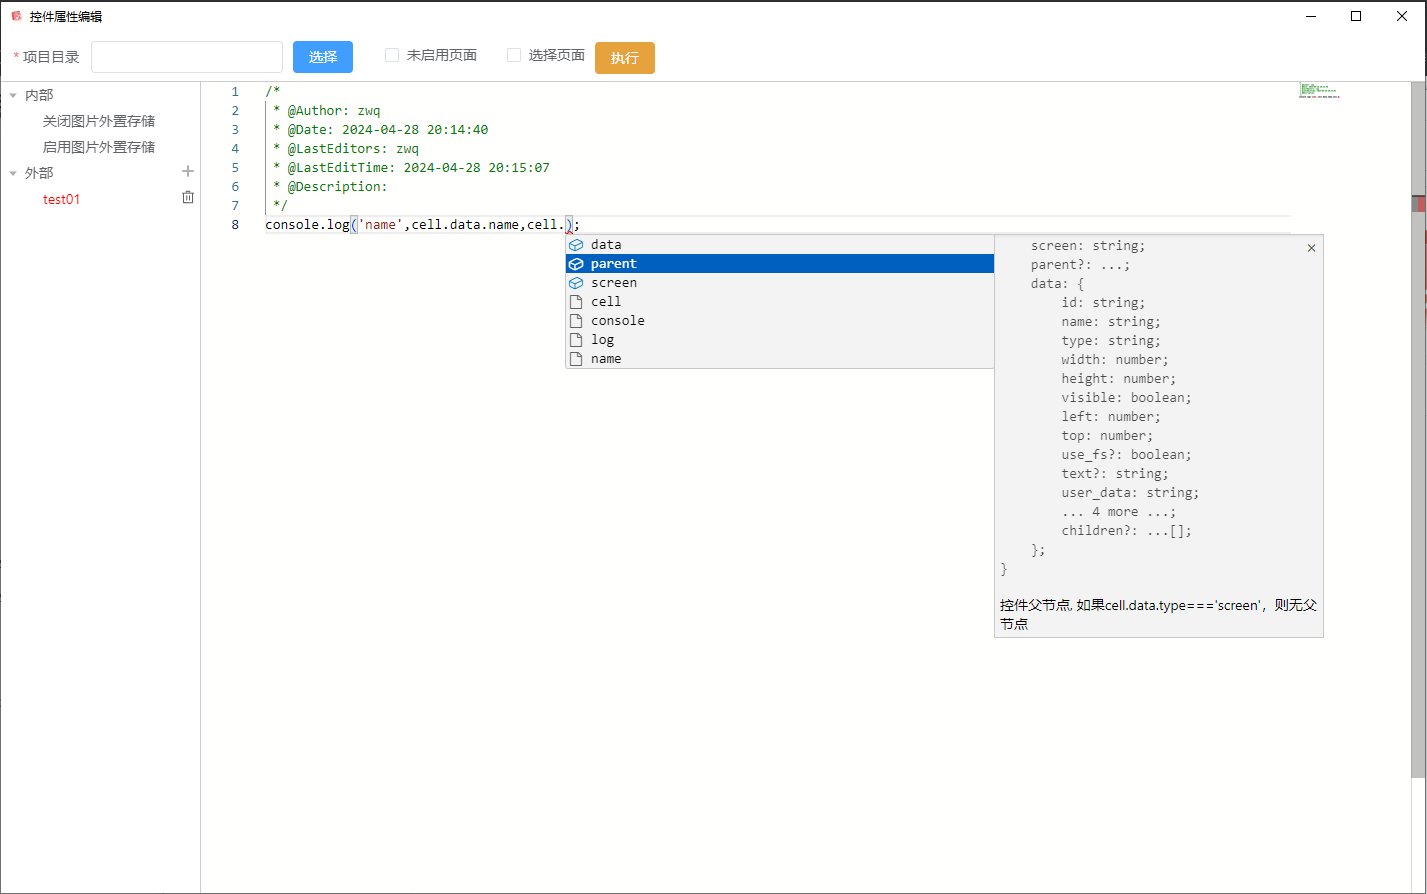
Task: Click the @Author: zwq comment line
Action: (x=327, y=111)
